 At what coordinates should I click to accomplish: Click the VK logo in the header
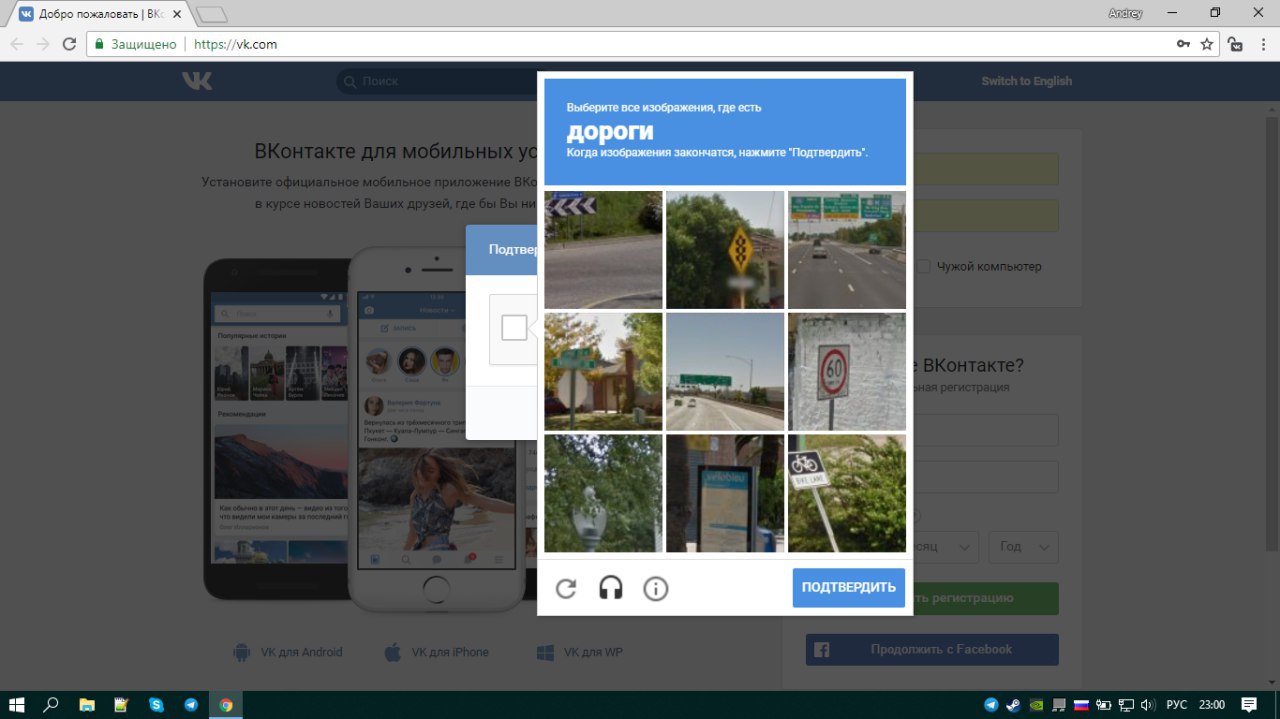197,81
